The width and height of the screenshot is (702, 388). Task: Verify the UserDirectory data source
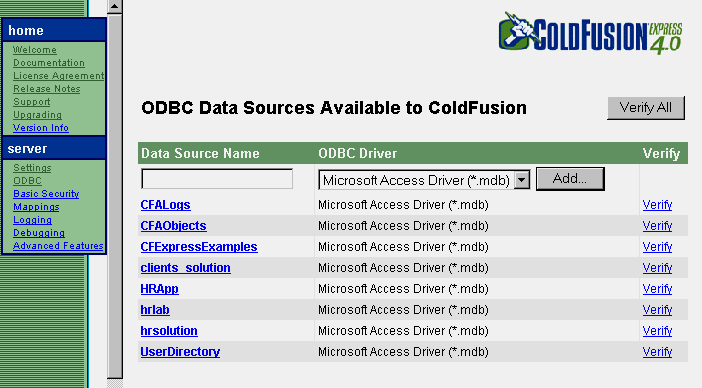point(657,352)
